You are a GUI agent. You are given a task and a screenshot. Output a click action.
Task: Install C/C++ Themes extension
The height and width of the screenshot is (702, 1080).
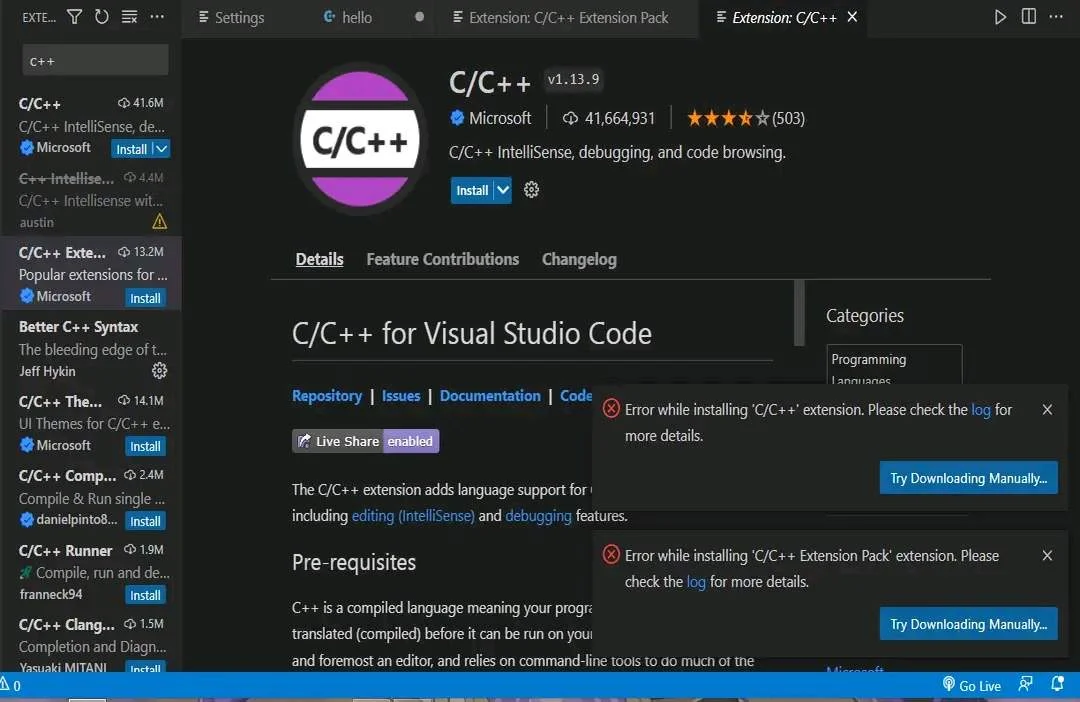pyautogui.click(x=145, y=446)
